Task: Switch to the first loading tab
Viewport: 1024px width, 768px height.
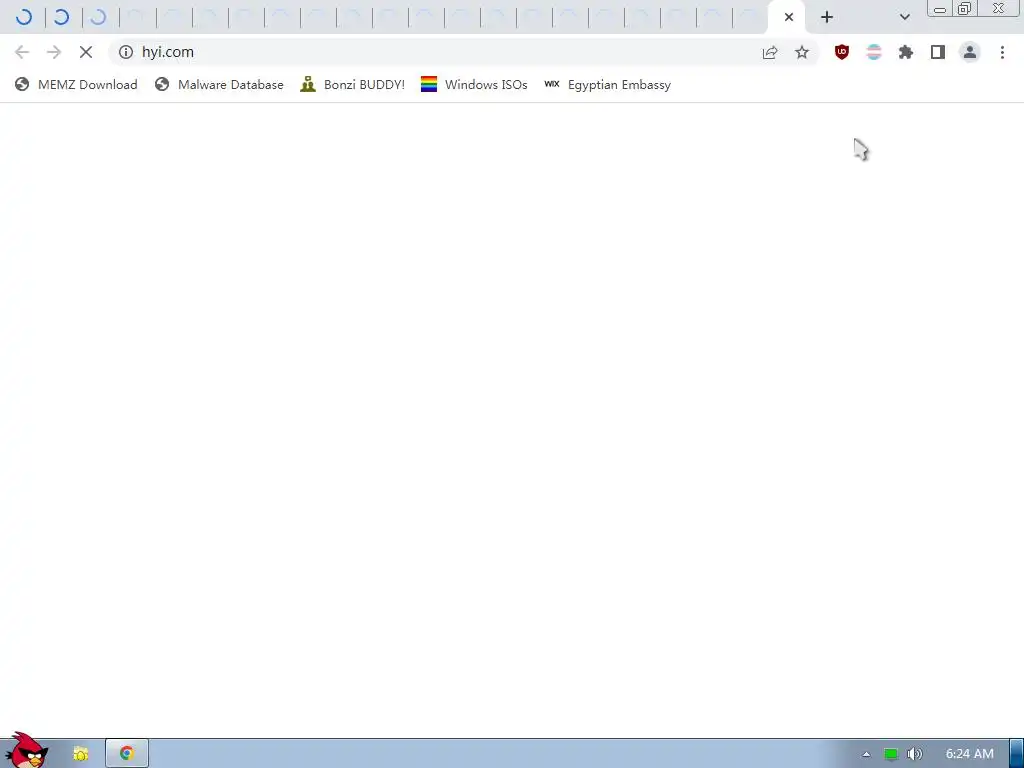Action: click(24, 17)
